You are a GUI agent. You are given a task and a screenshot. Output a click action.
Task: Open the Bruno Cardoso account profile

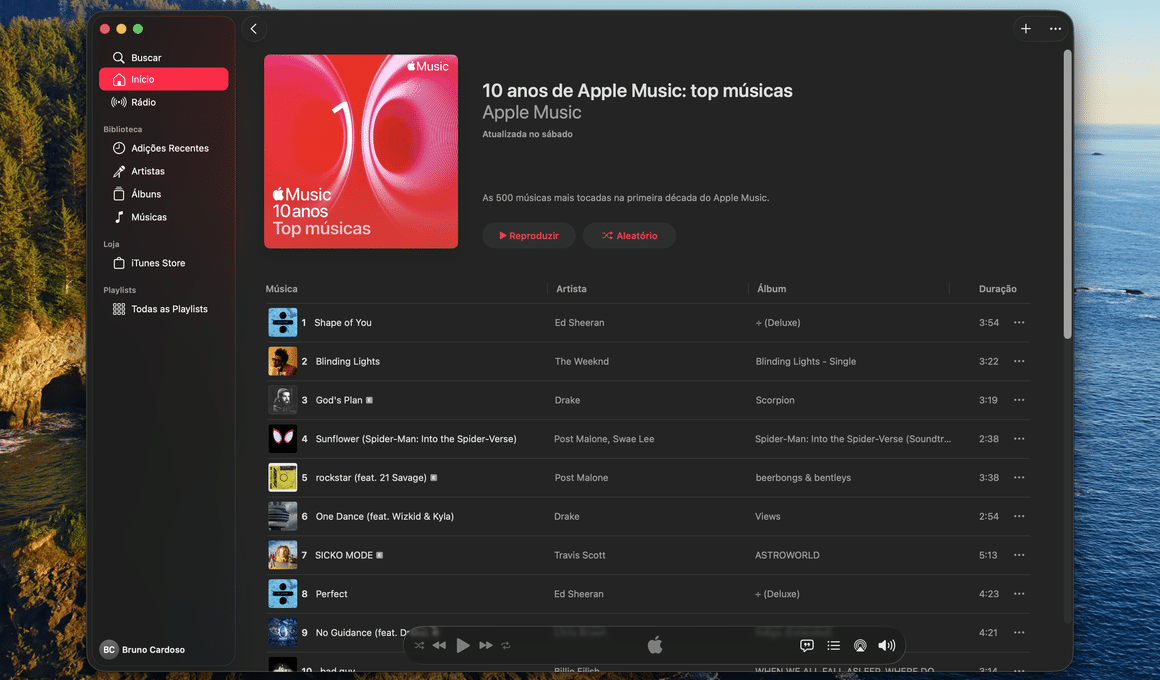click(x=144, y=650)
